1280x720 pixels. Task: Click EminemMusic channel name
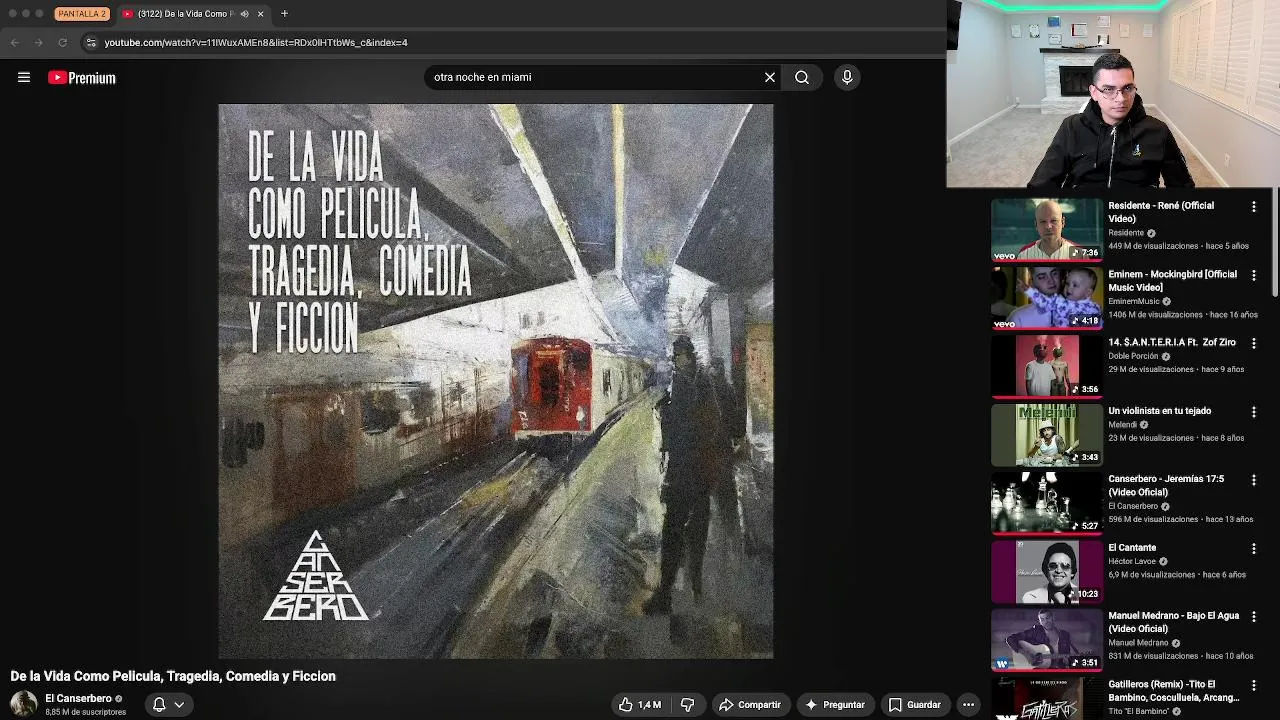tap(1134, 301)
